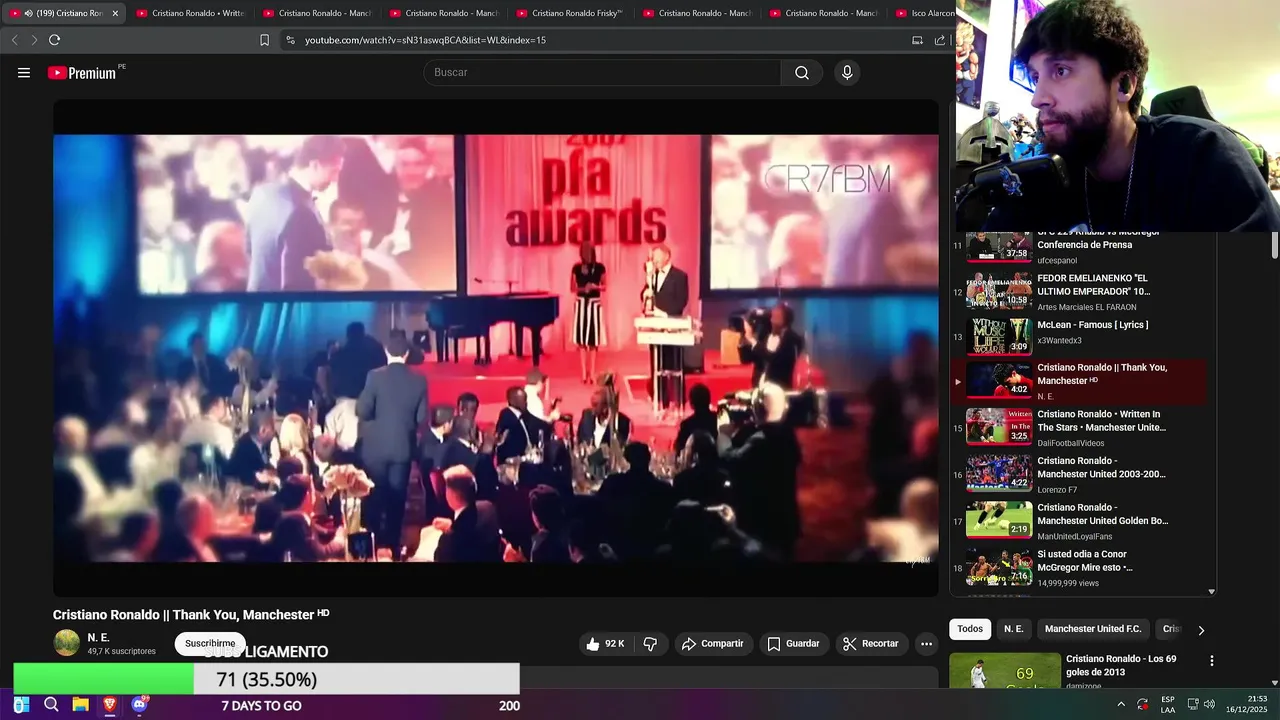1280x720 pixels.
Task: Show more filter chips with right chevron
Action: click(1201, 630)
